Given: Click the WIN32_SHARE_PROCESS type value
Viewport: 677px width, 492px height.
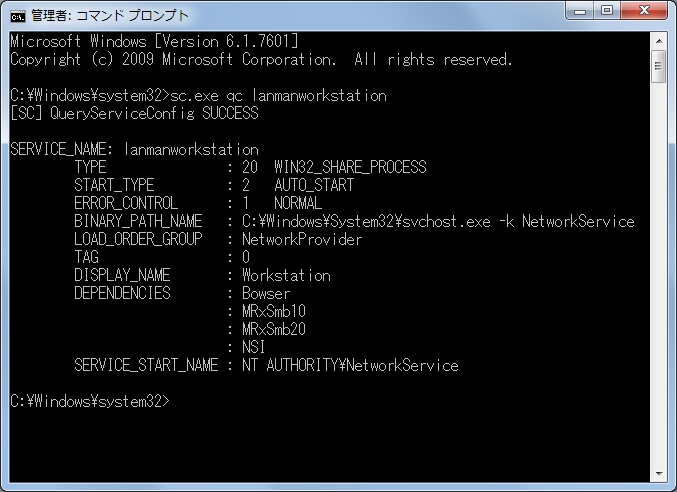Looking at the screenshot, I should [x=350, y=167].
